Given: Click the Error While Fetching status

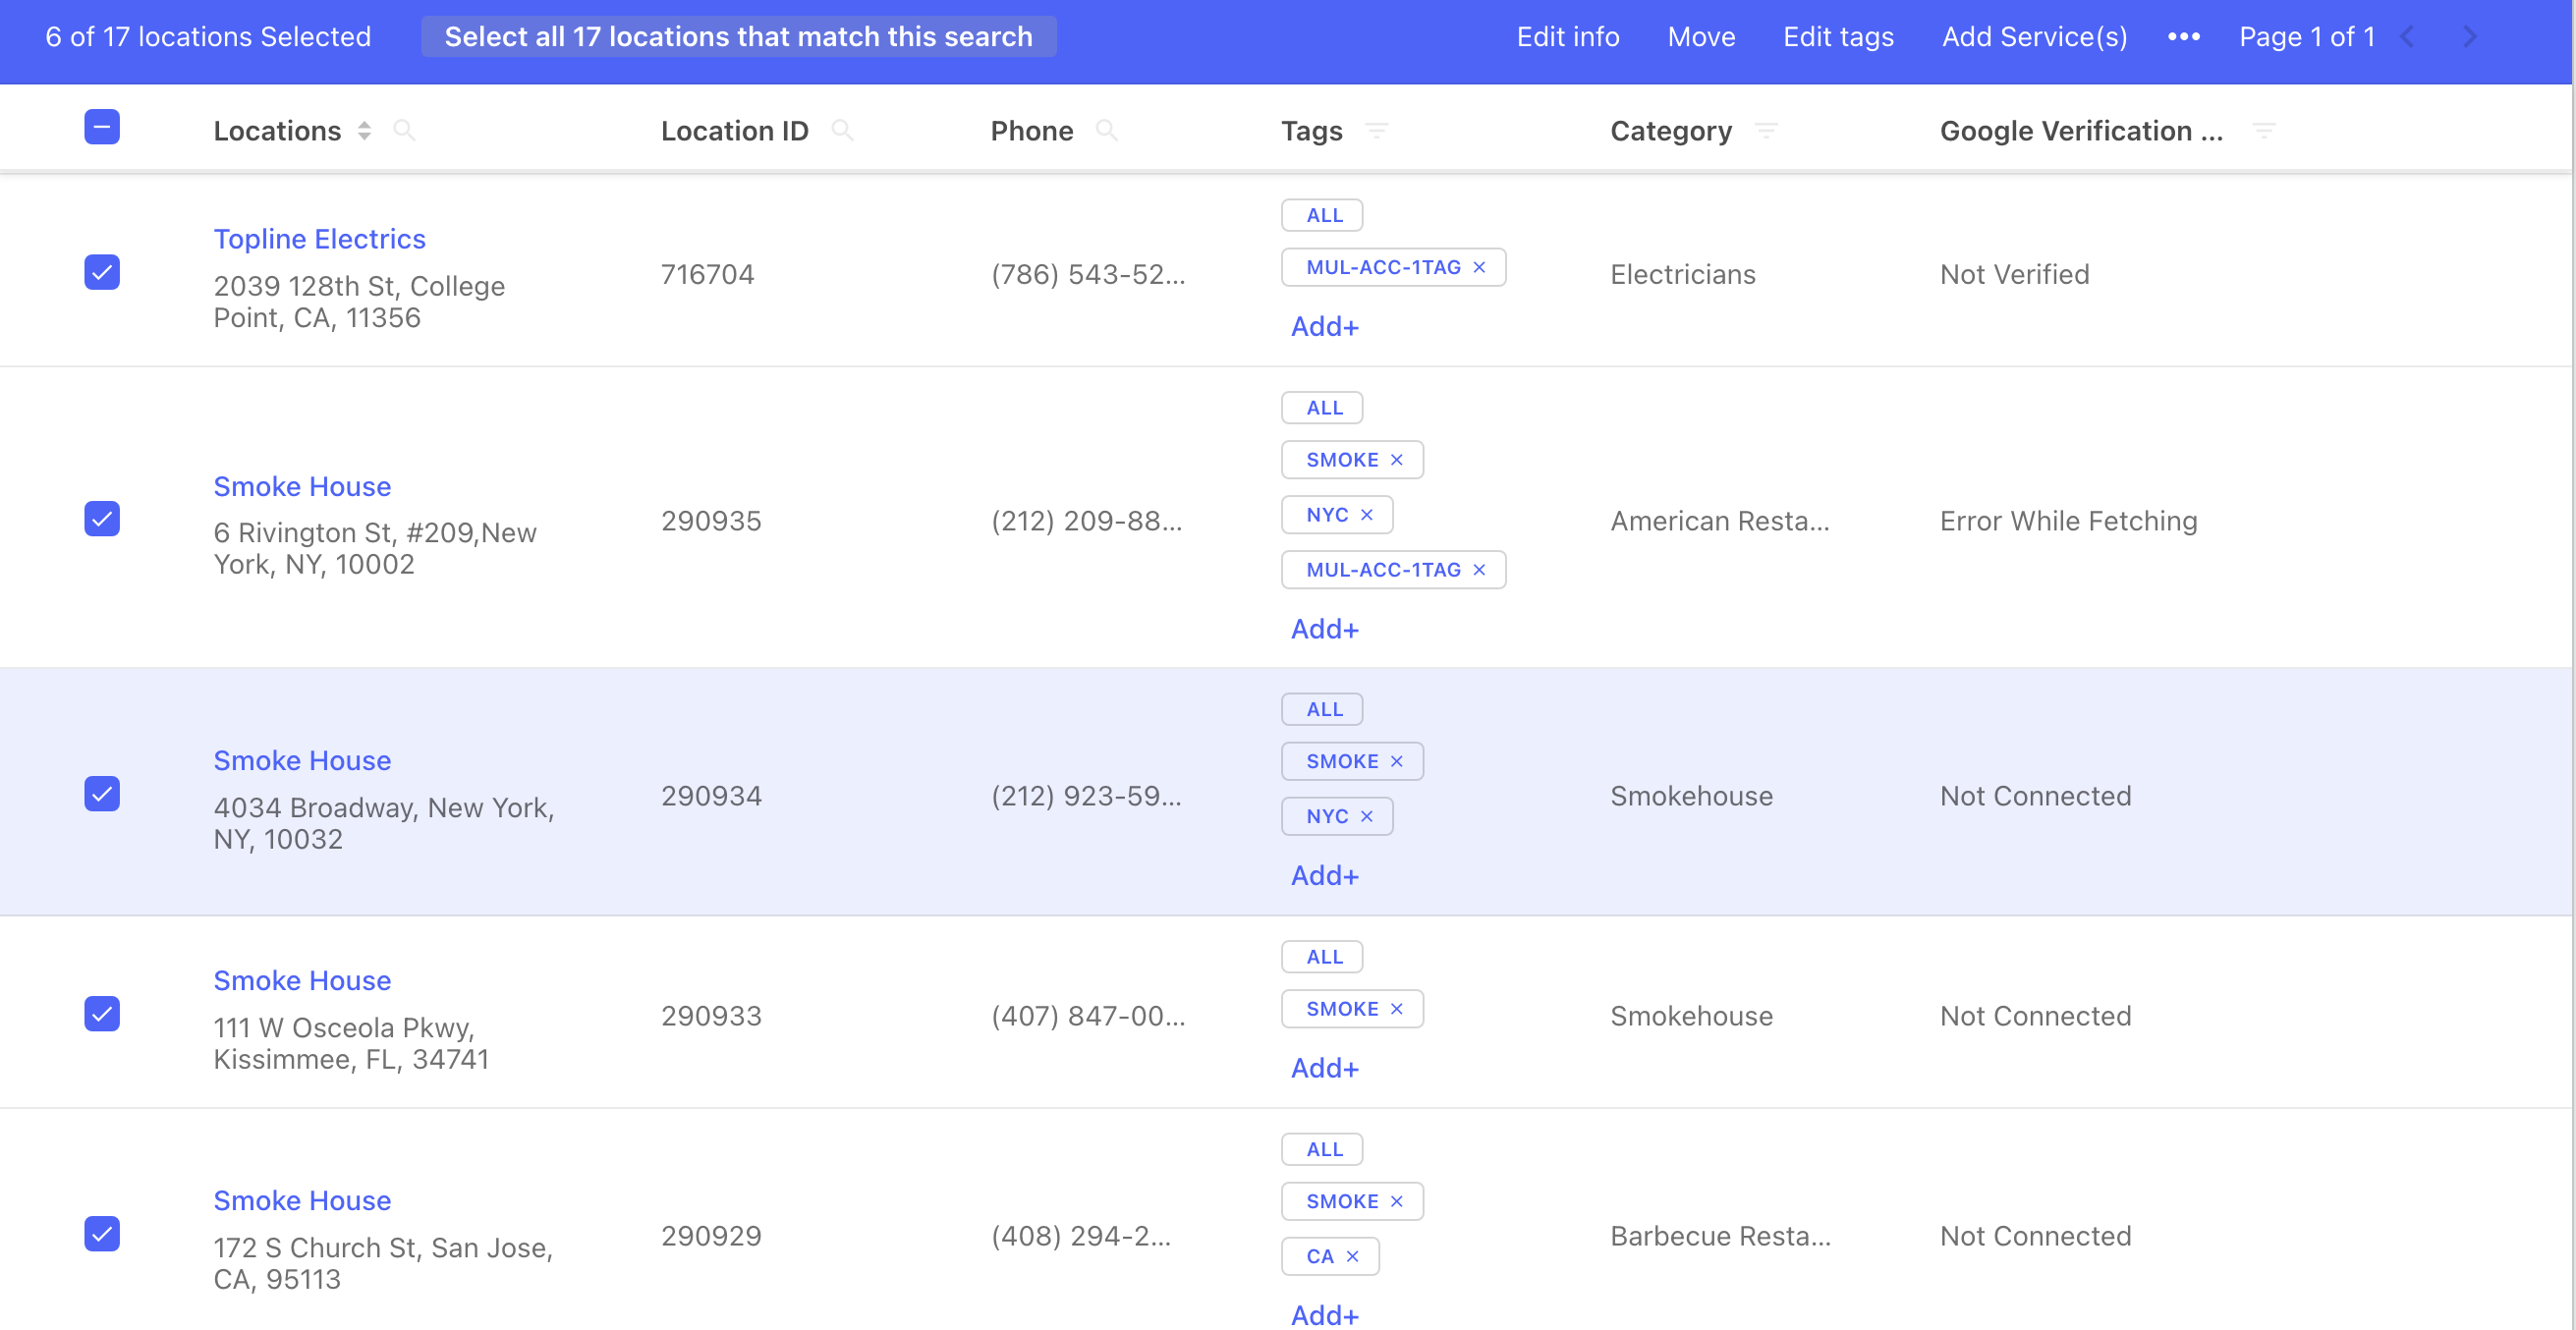Looking at the screenshot, I should 2068,522.
